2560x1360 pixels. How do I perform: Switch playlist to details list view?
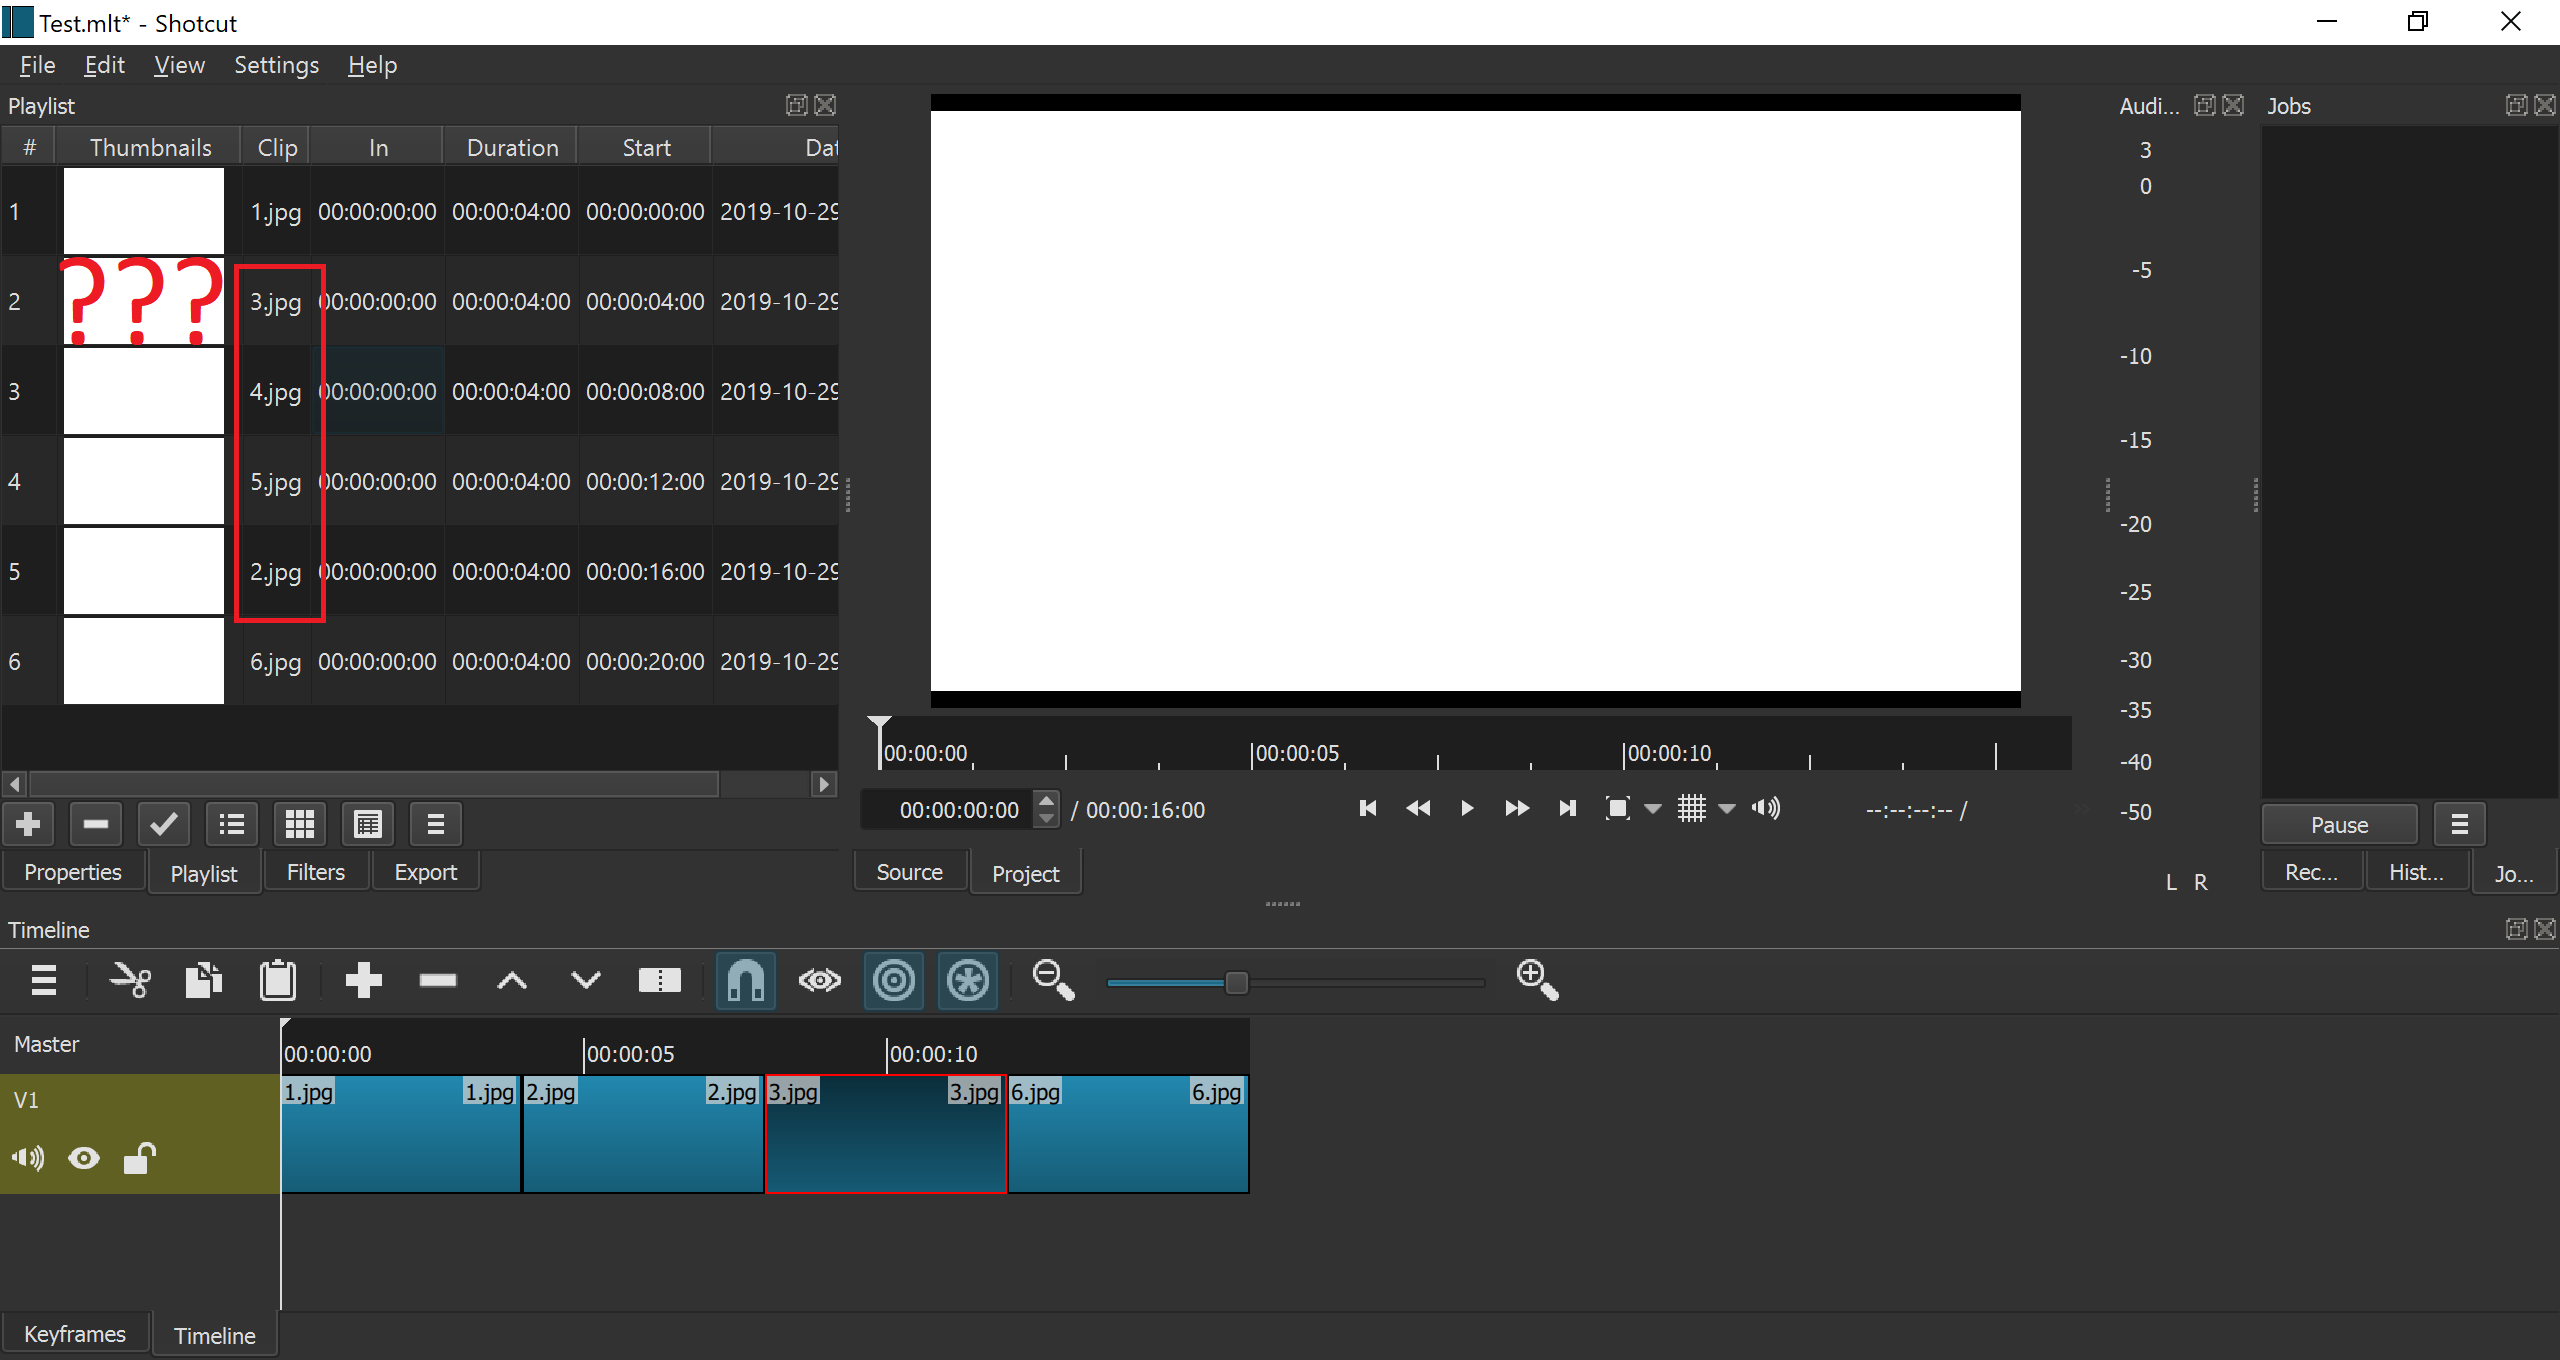[x=232, y=824]
